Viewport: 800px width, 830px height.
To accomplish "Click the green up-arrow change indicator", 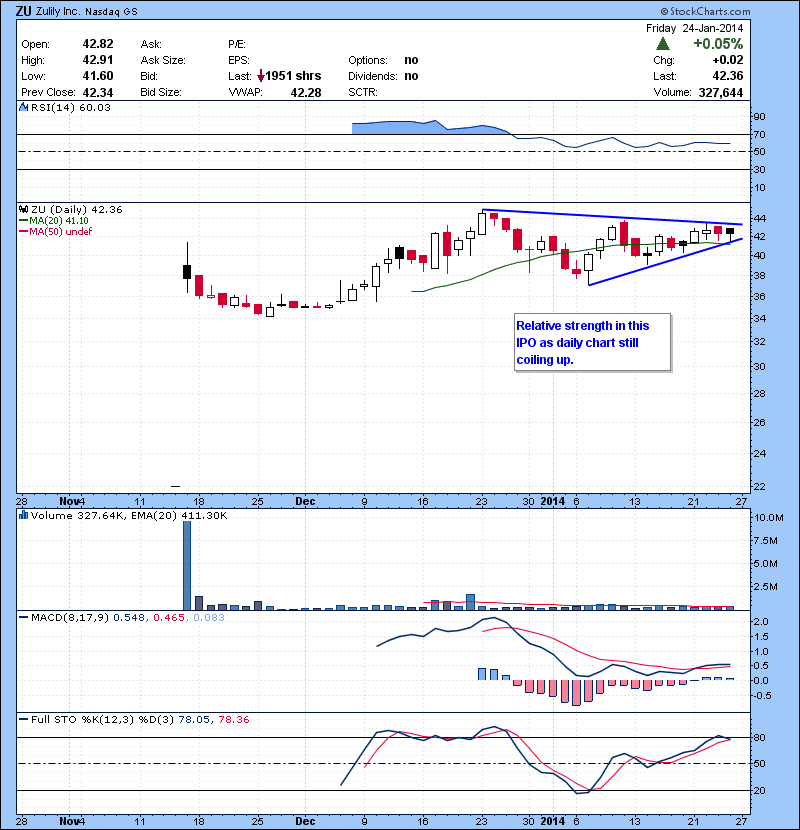I will point(663,43).
